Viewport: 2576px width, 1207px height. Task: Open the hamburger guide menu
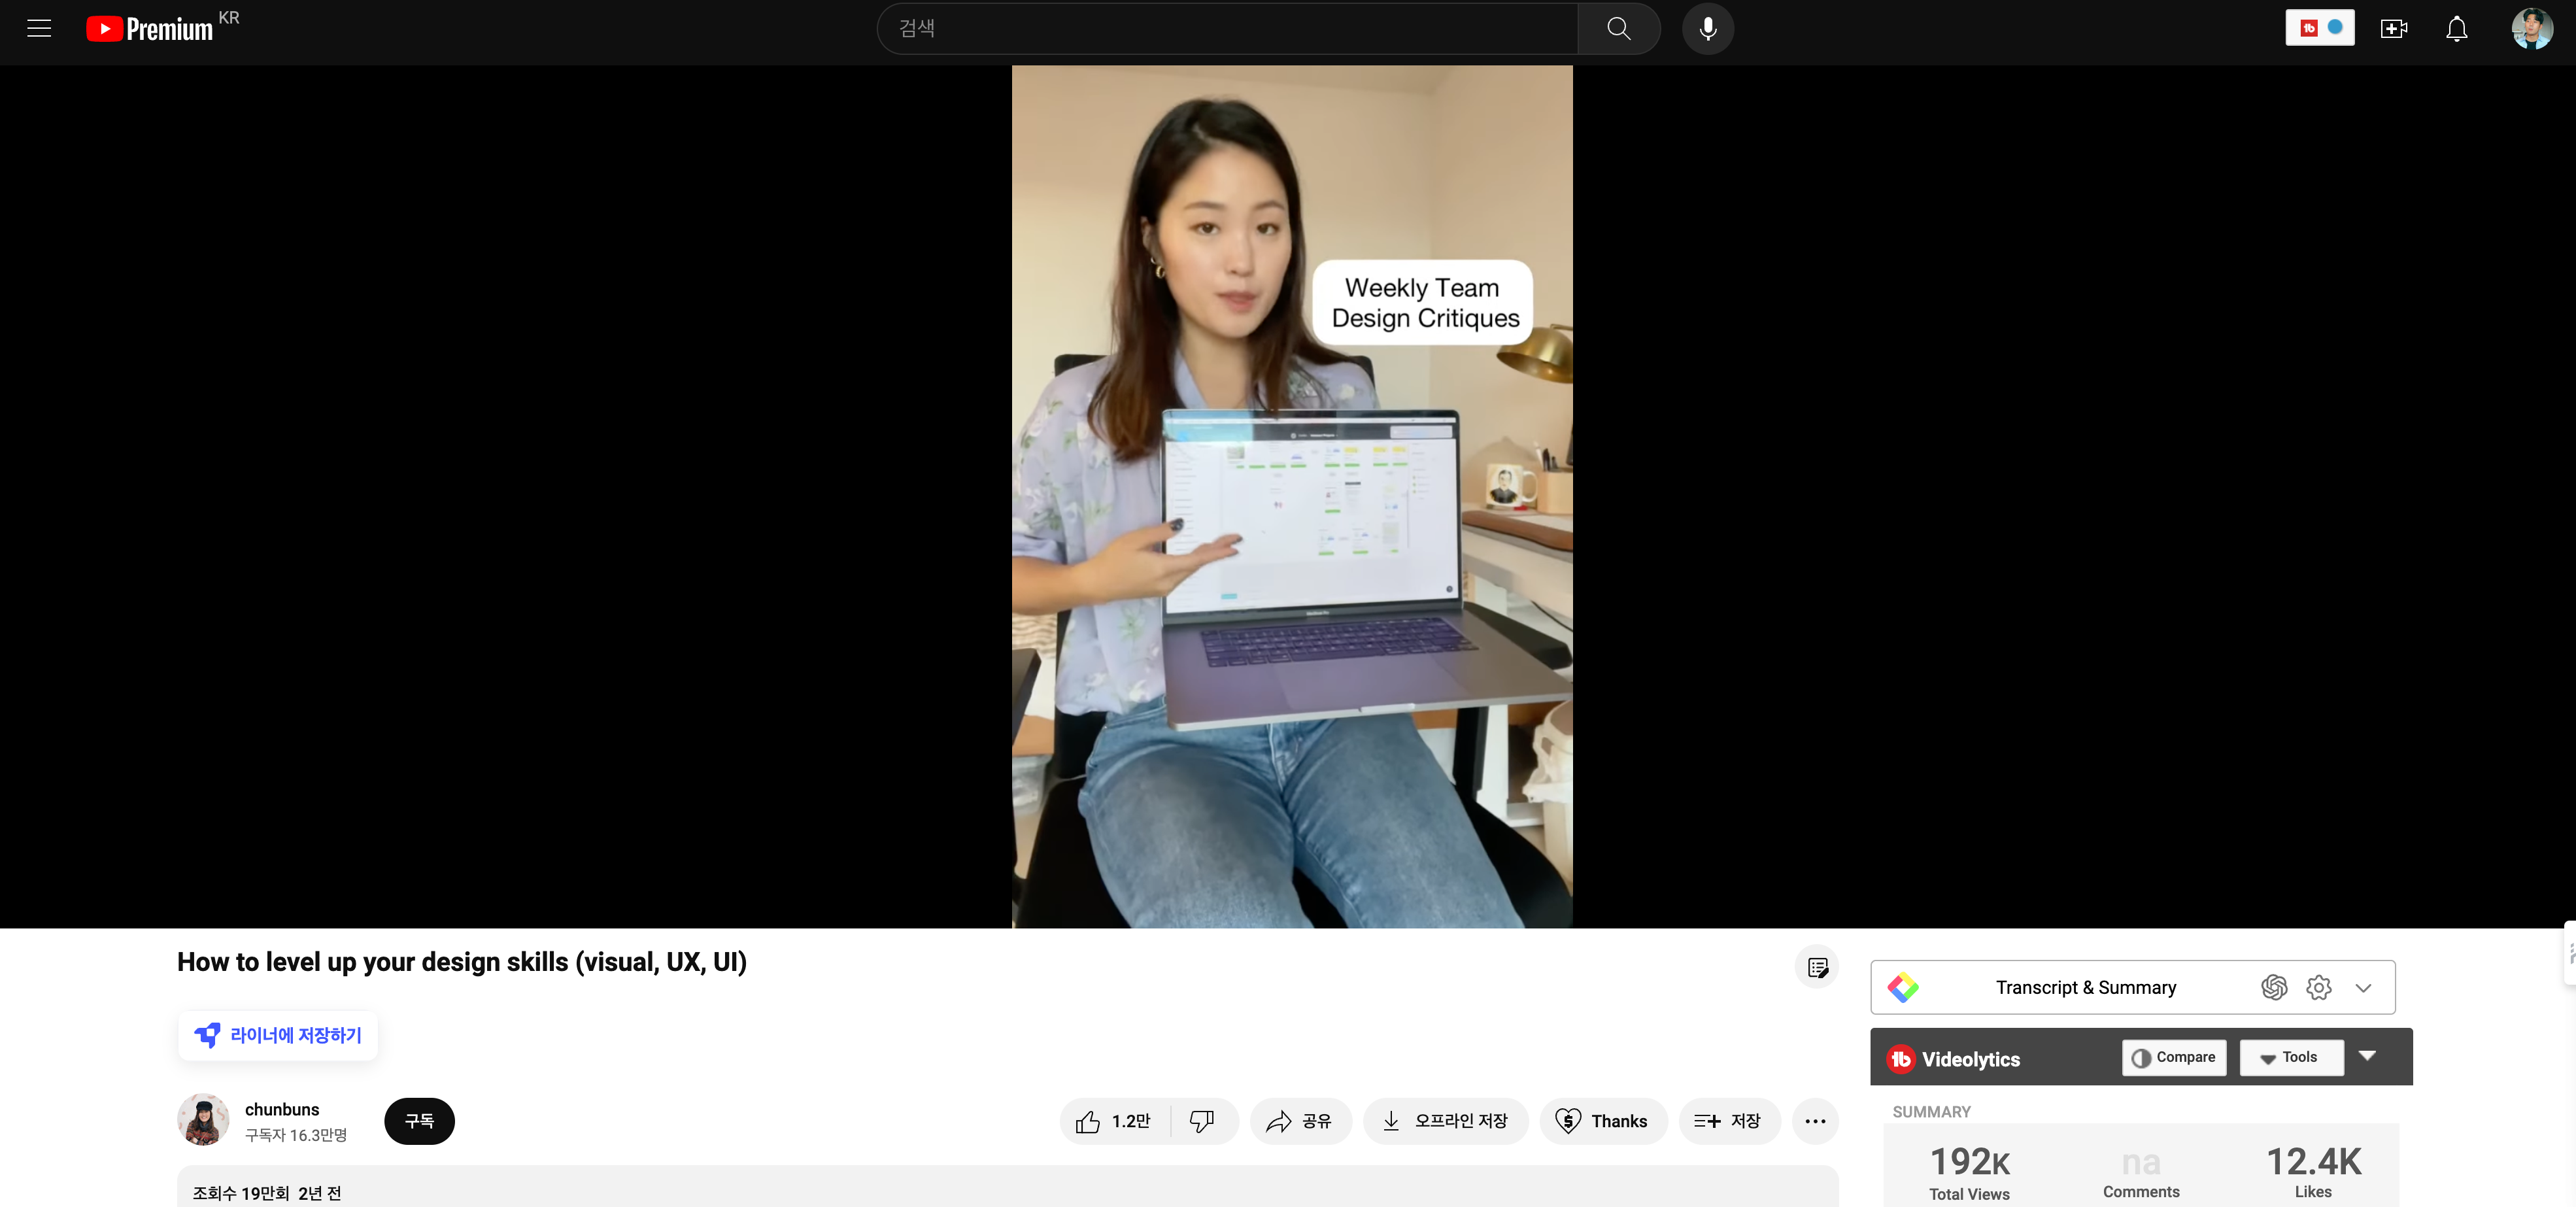coord(39,29)
